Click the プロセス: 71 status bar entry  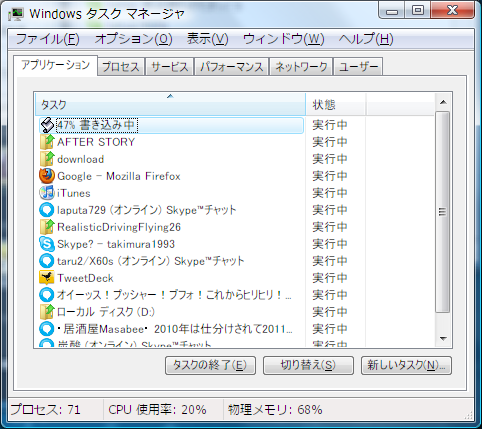coord(46,410)
